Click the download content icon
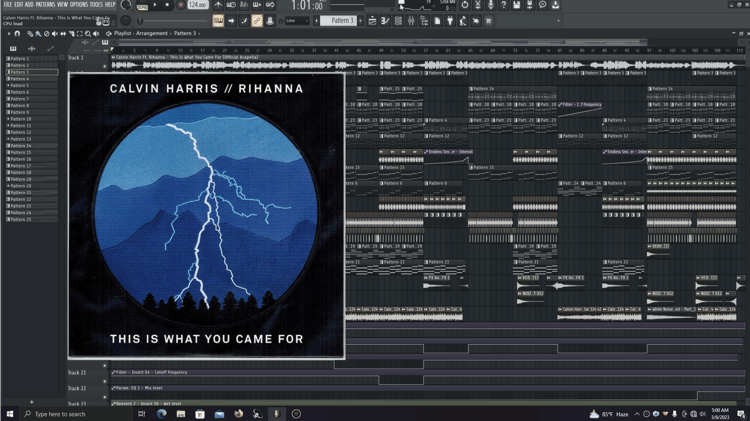The image size is (750, 421). [x=555, y=5]
